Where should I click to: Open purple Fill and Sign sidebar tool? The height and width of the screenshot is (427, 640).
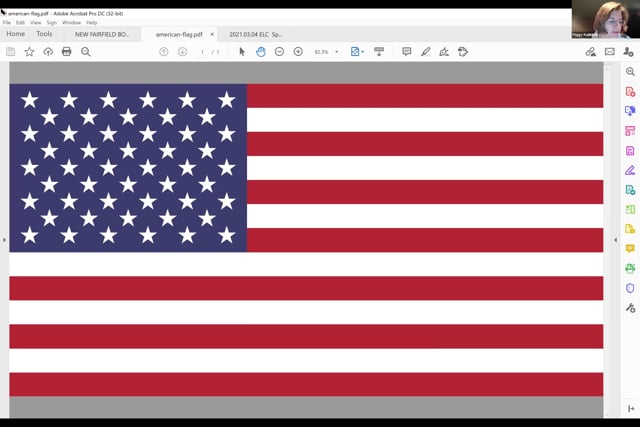click(x=630, y=170)
